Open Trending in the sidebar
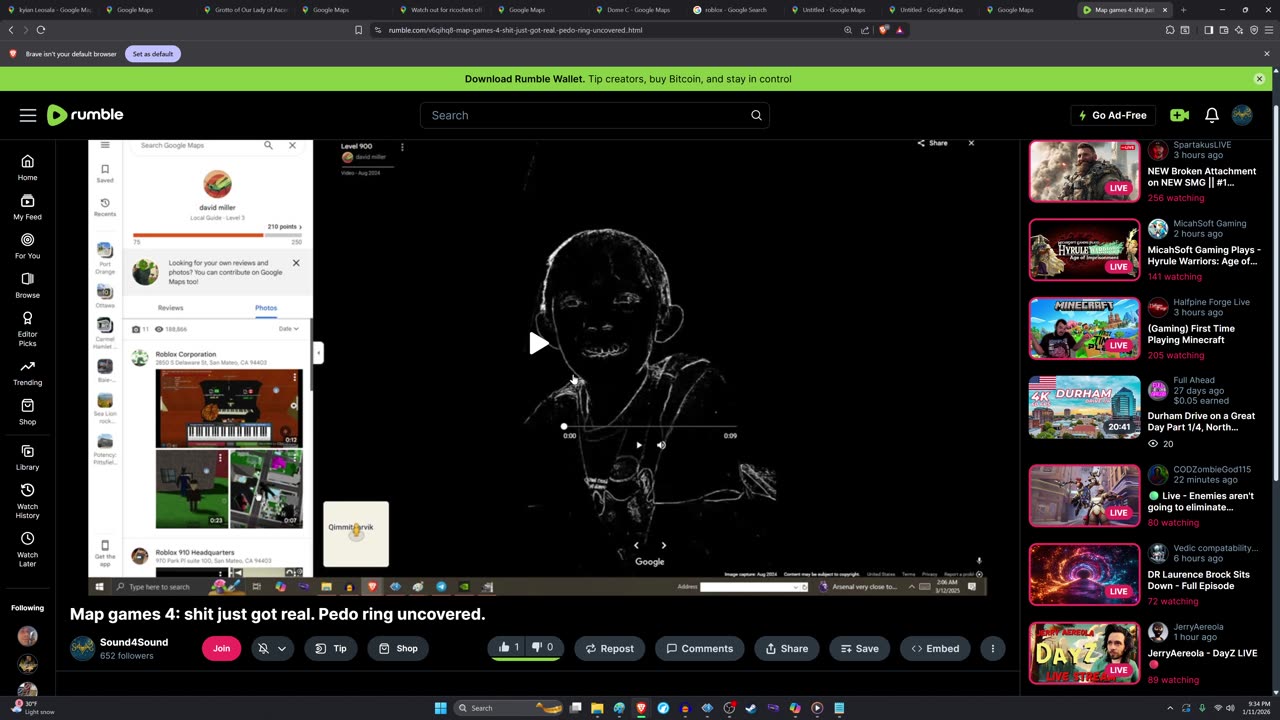The height and width of the screenshot is (720, 1280). [27, 373]
